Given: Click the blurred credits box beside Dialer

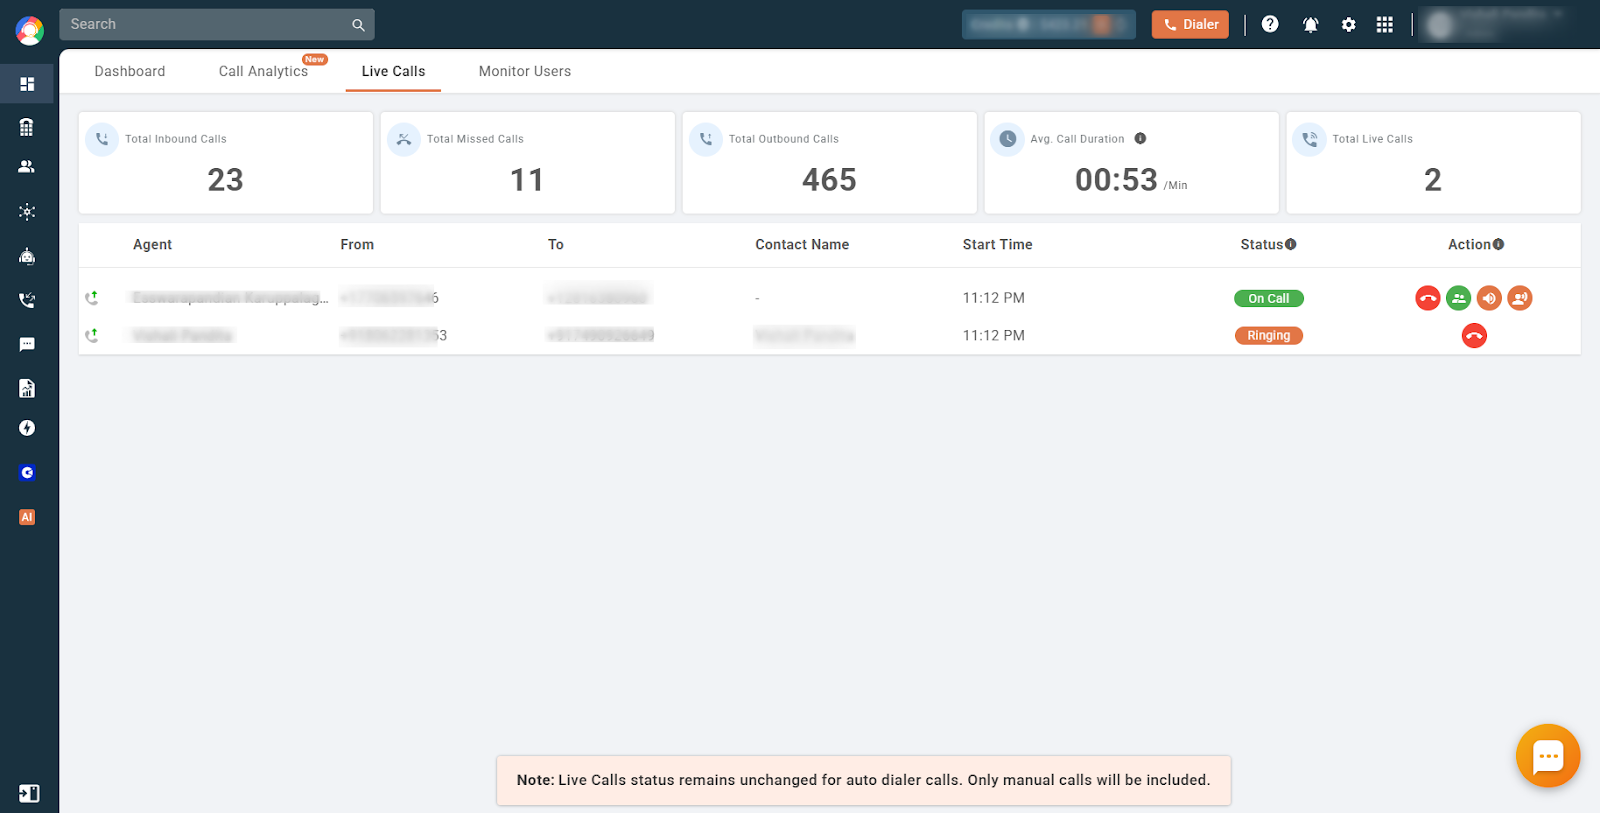Looking at the screenshot, I should click(x=1049, y=25).
